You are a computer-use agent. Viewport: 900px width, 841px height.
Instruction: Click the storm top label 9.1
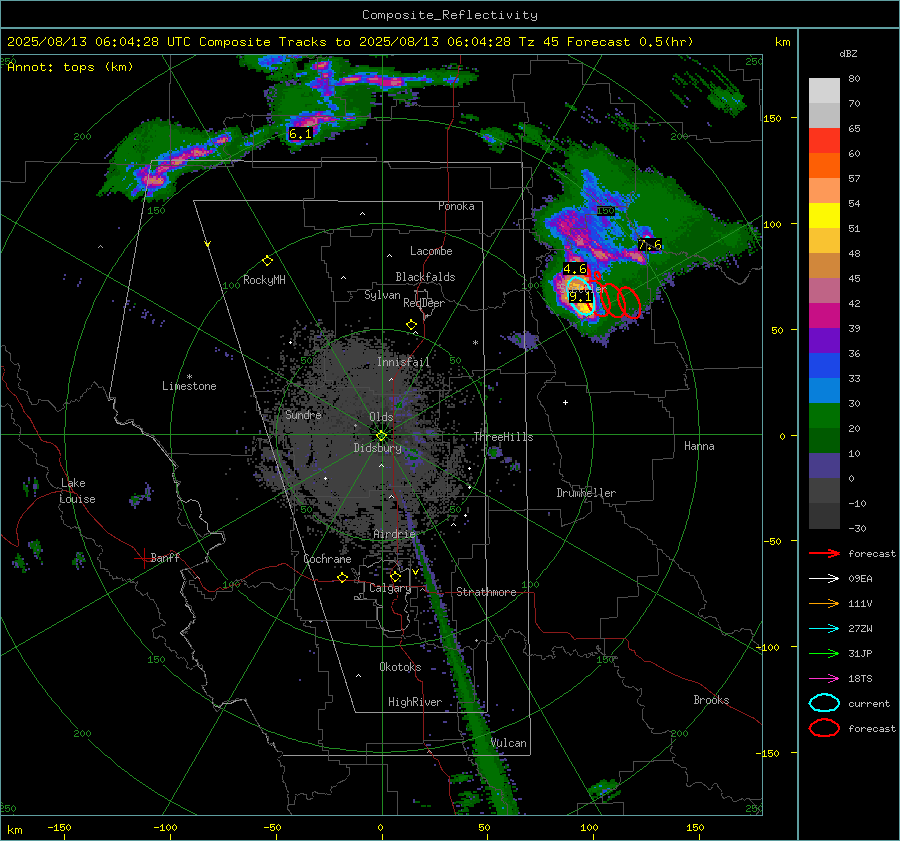[x=580, y=297]
